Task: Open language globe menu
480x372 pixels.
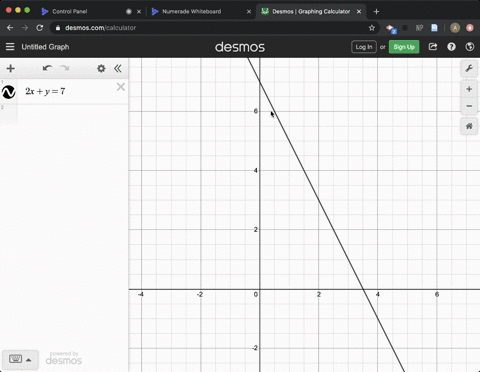Action: pyautogui.click(x=470, y=47)
